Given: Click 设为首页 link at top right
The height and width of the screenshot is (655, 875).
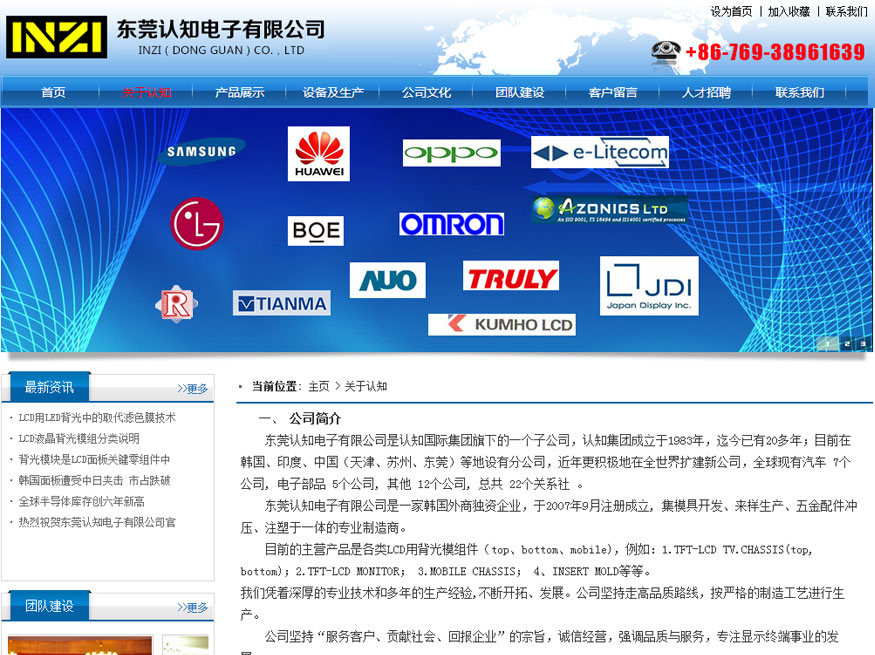Looking at the screenshot, I should coord(731,11).
